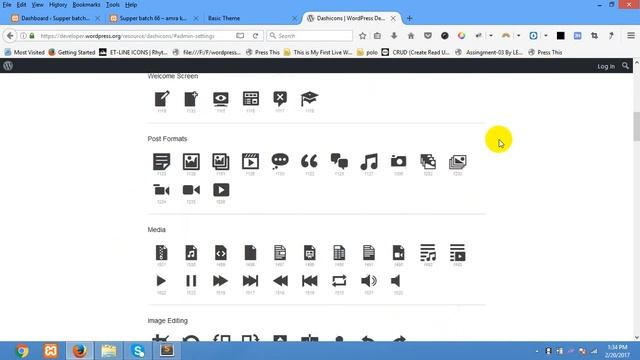Open the Firefox hamburger menu
The image size is (640, 360).
631,36
